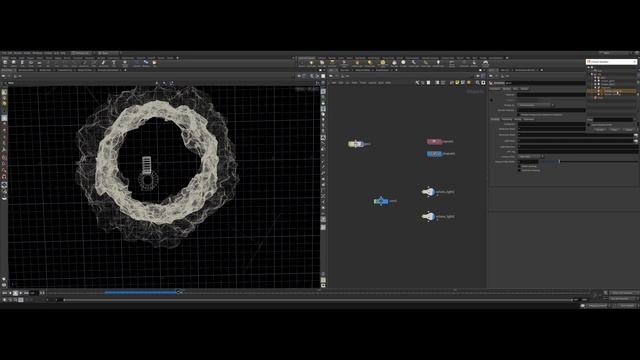Switch to the Material Palette pane tab
640x360 pixels.
363,70
